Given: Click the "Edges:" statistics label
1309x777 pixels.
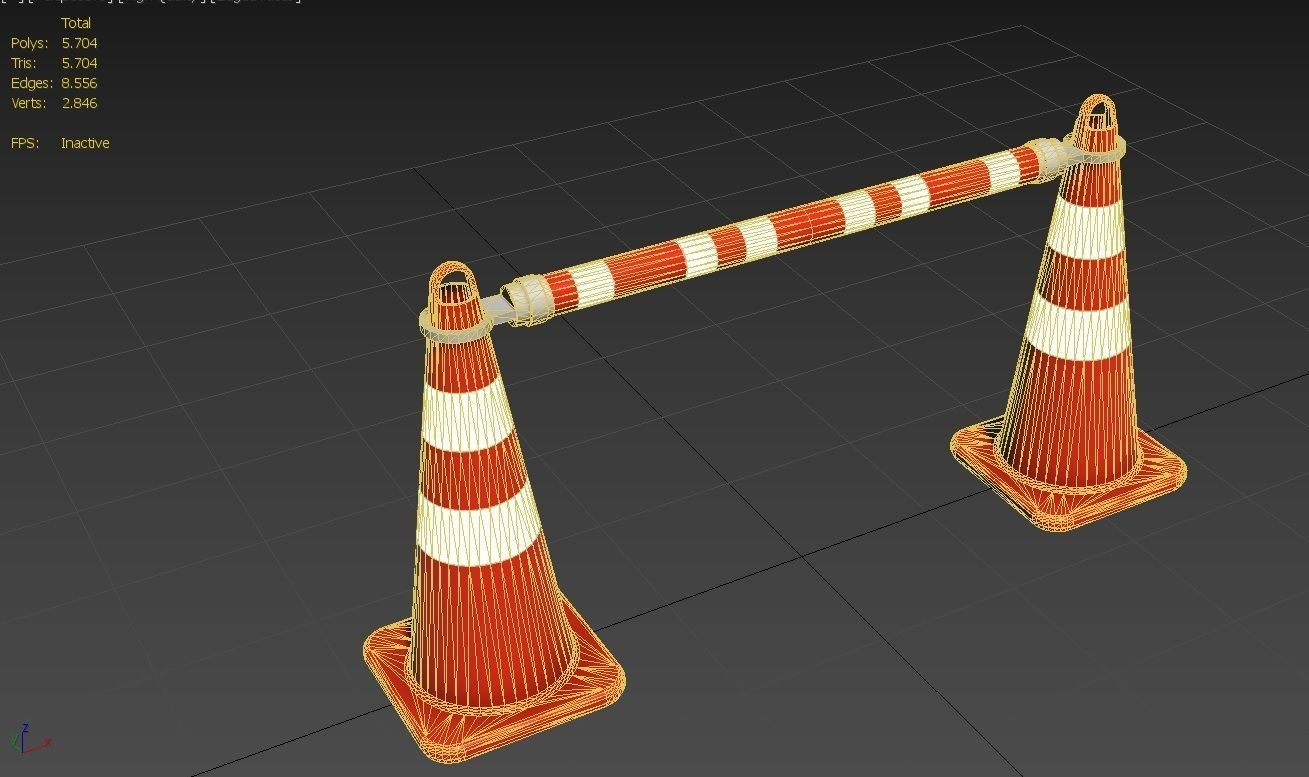Looking at the screenshot, I should click(32, 83).
